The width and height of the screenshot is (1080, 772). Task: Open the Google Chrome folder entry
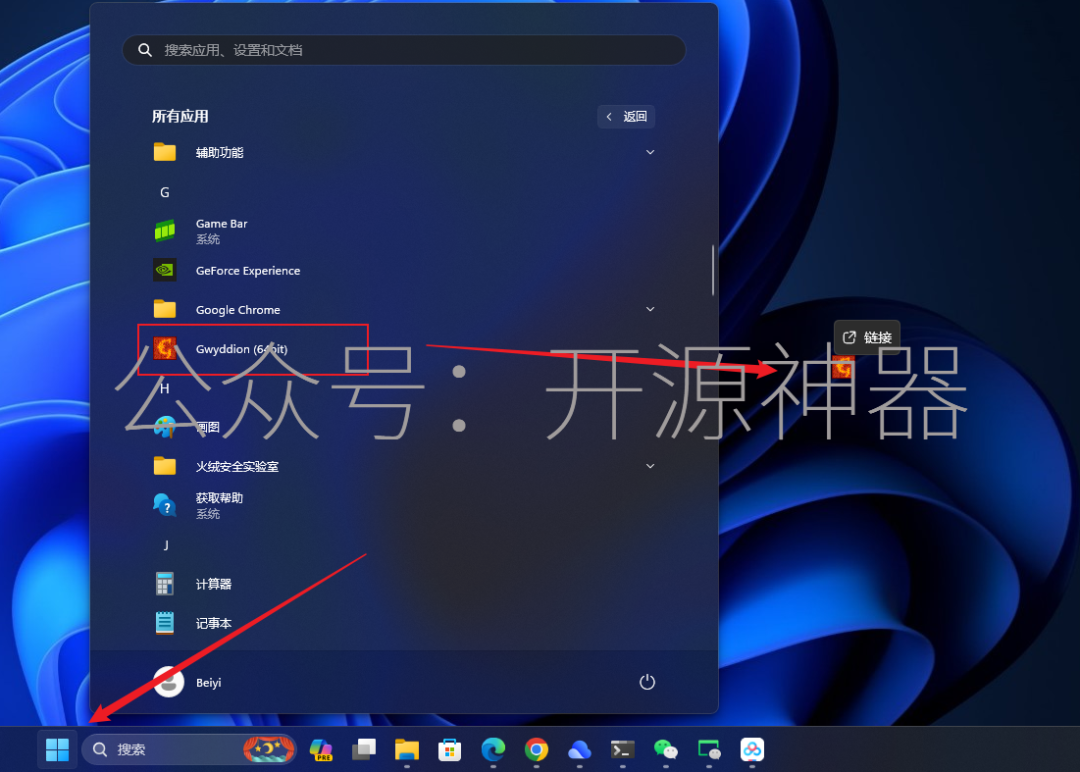tap(403, 310)
